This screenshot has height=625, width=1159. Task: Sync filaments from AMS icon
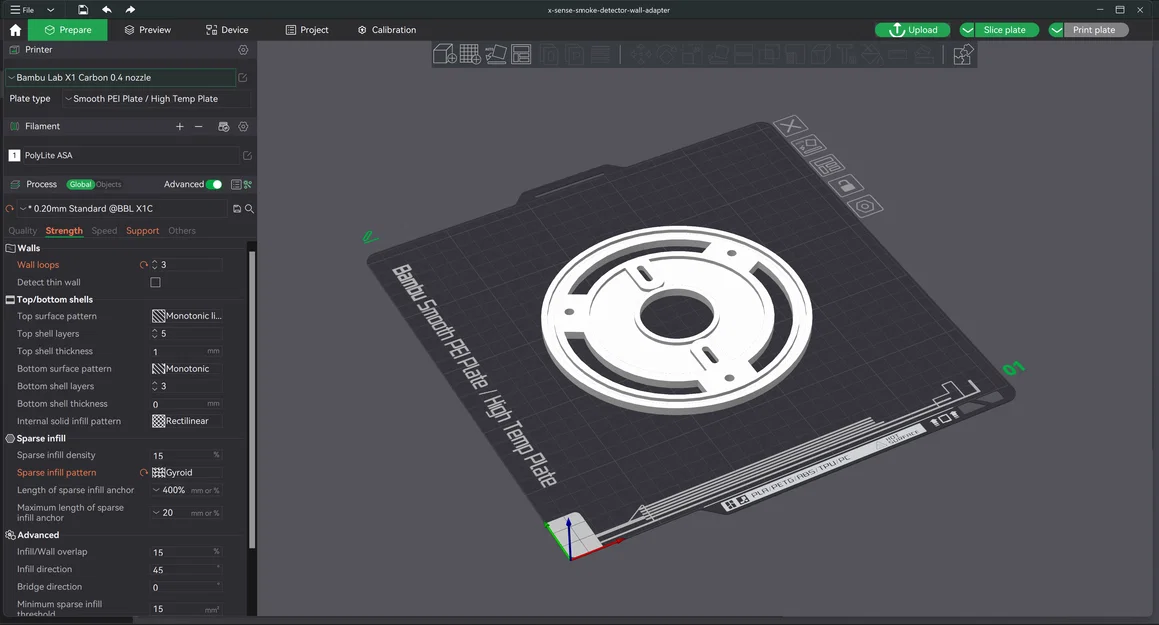click(x=223, y=126)
